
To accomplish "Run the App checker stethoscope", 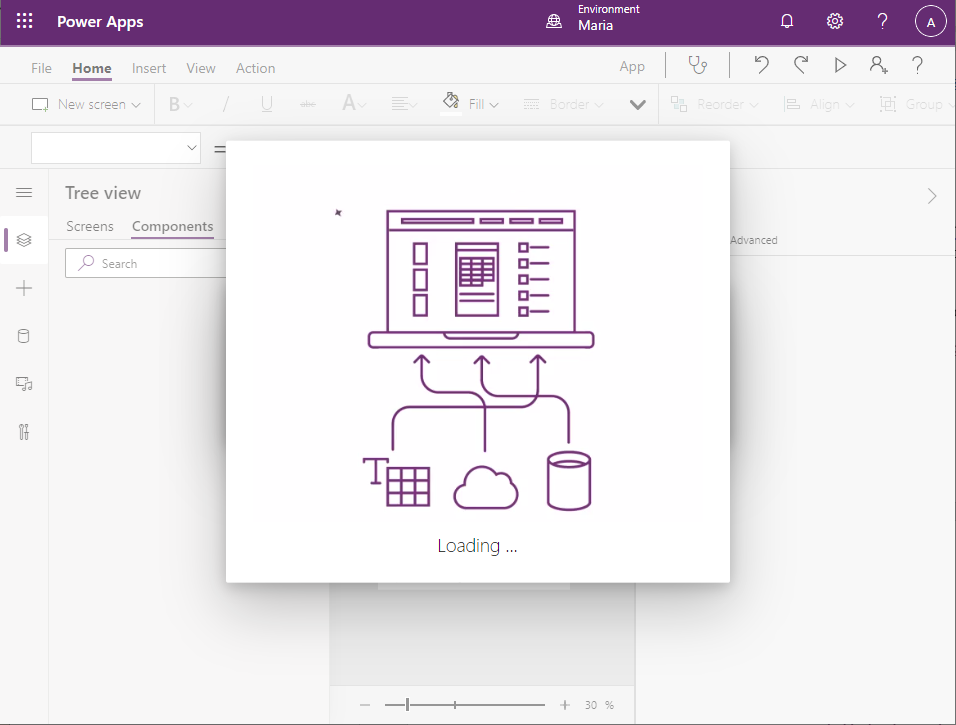I will (x=697, y=65).
